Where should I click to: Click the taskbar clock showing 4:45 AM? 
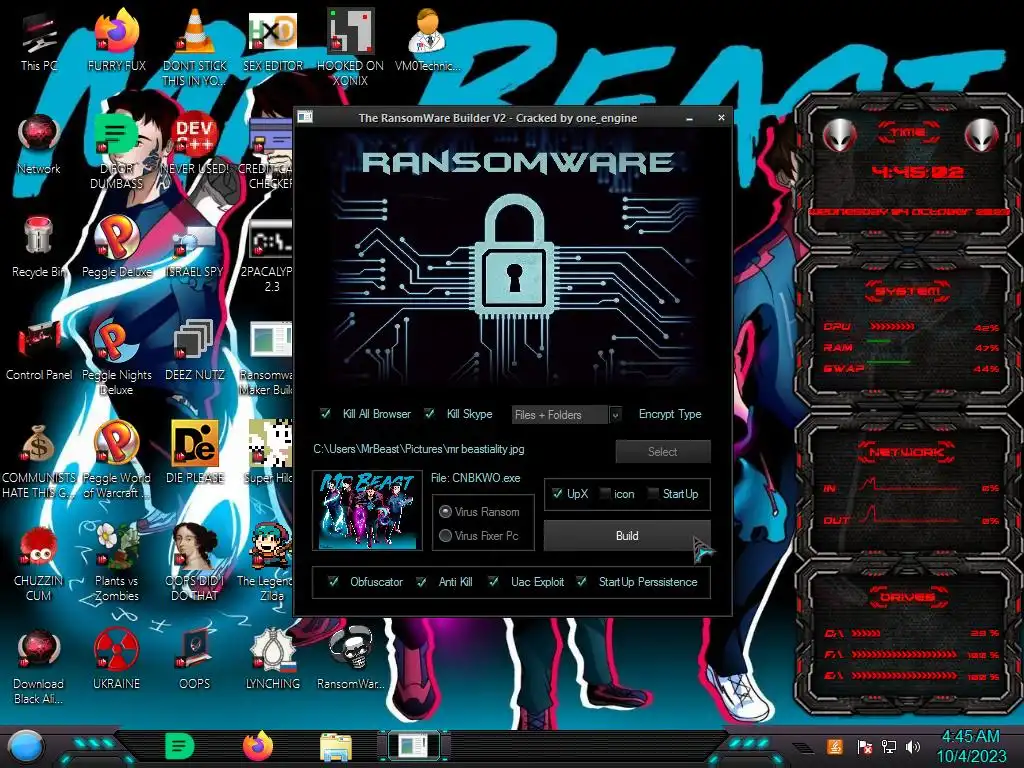coord(971,746)
